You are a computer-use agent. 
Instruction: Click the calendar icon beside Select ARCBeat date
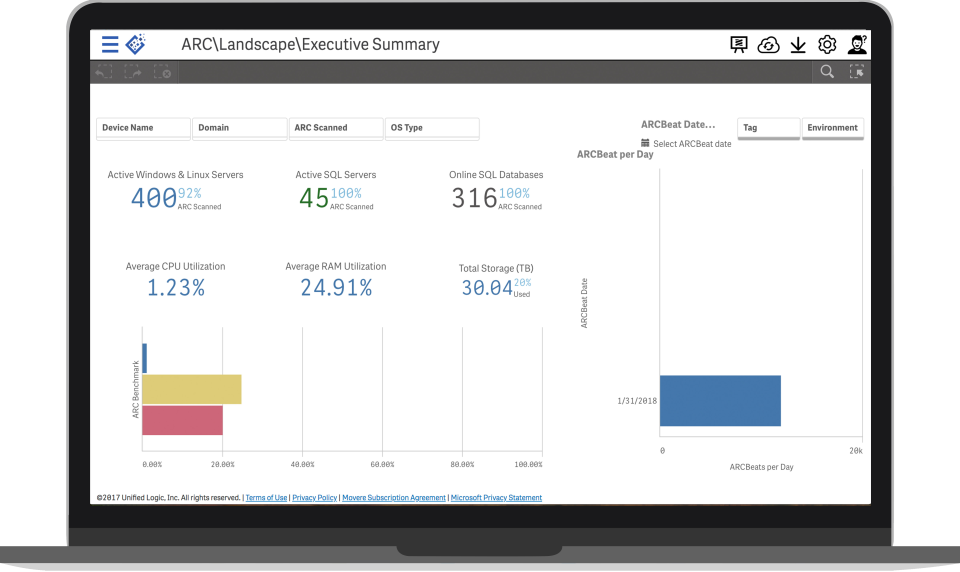[x=645, y=143]
